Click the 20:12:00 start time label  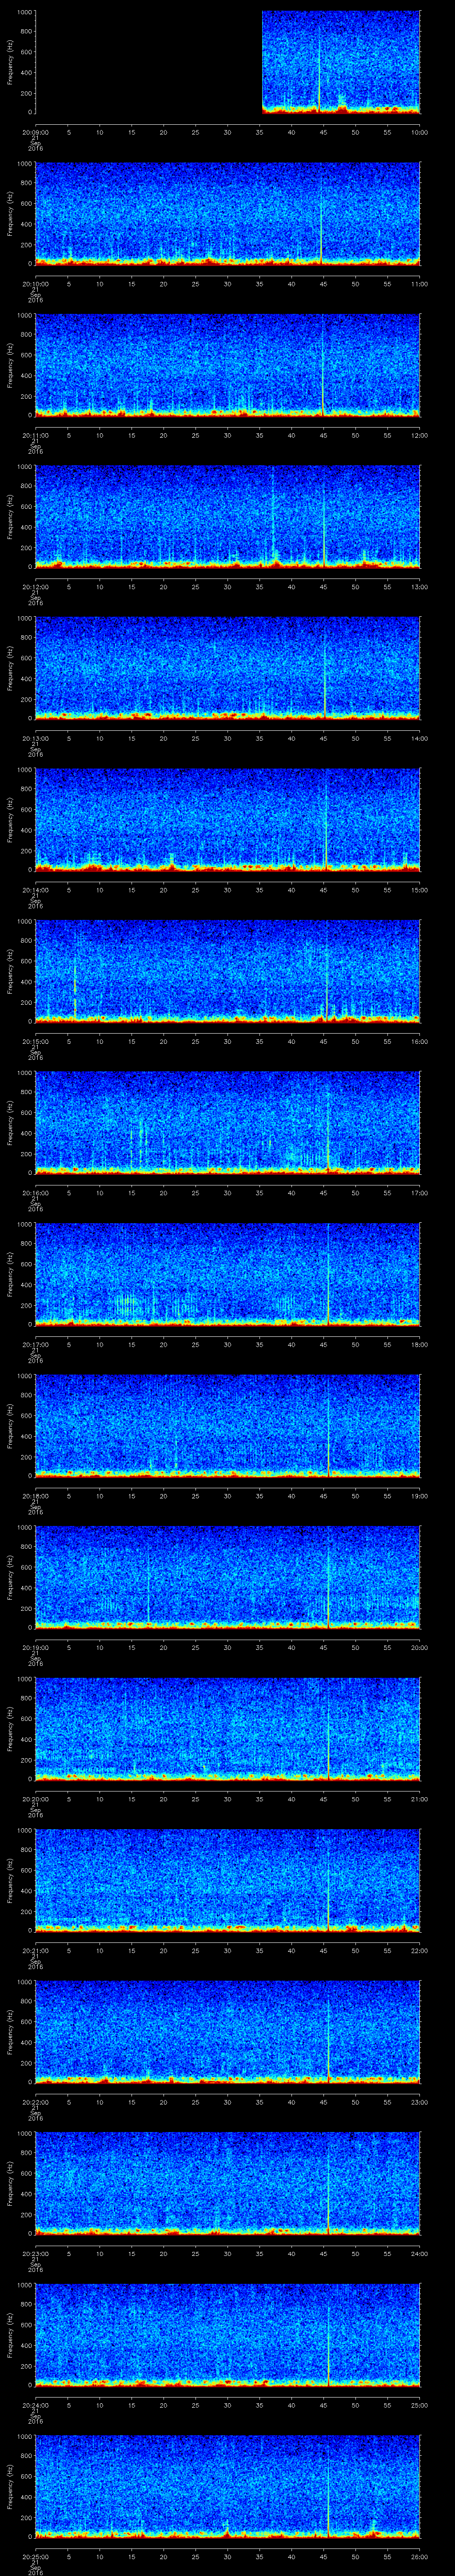pos(35,586)
